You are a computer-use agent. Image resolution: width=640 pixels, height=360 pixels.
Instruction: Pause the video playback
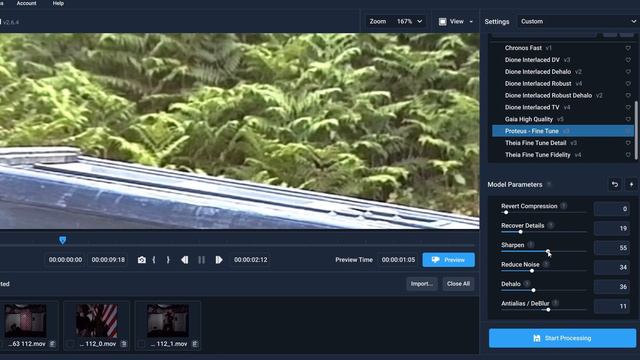click(202, 260)
